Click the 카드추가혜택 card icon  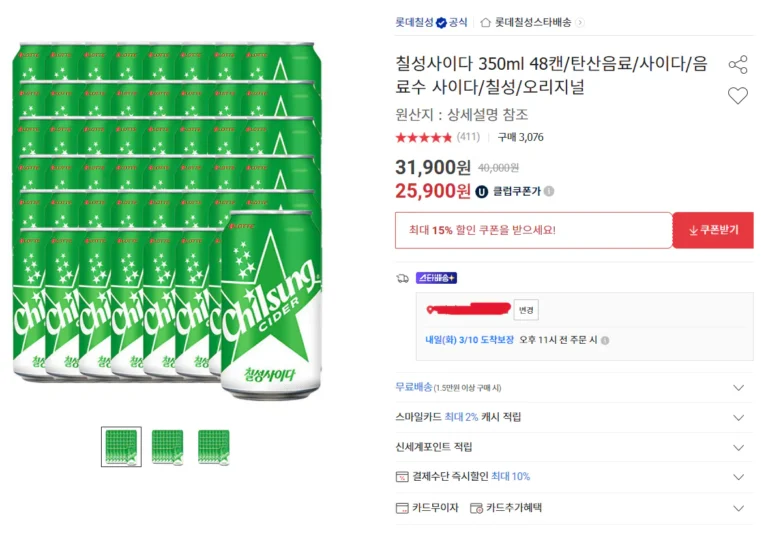click(476, 508)
